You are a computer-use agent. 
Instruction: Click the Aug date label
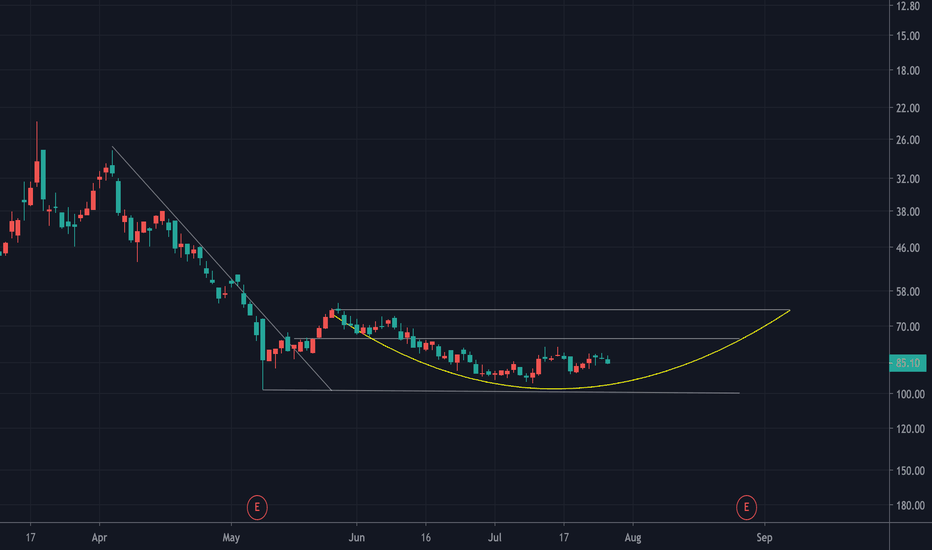(633, 538)
